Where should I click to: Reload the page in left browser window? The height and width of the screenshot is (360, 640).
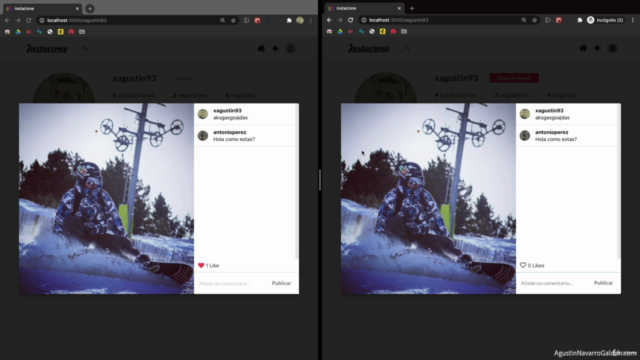click(29, 20)
